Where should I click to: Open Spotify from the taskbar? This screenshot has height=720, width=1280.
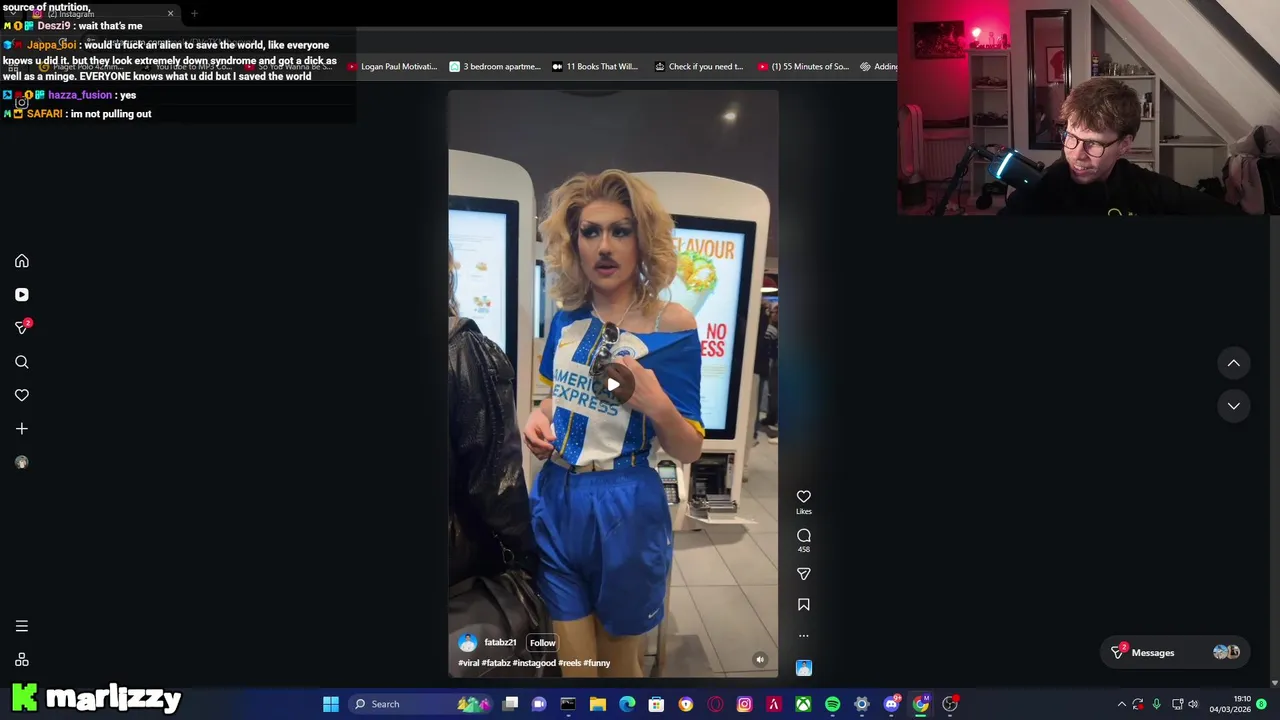832,704
